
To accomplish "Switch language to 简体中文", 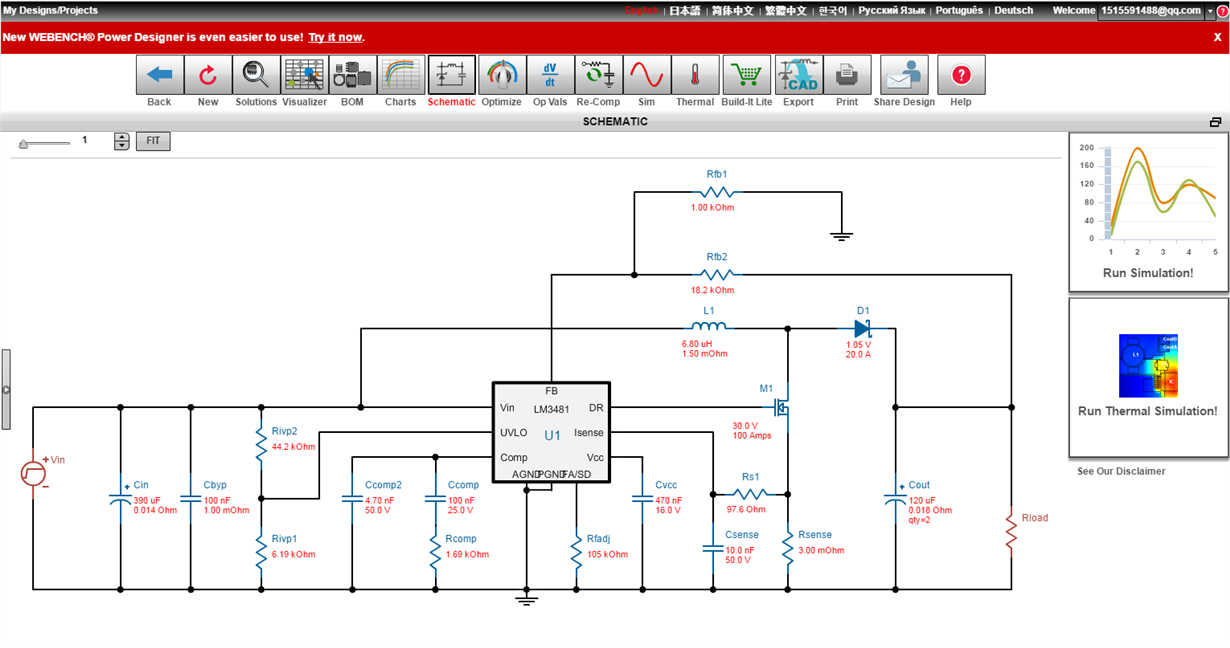I will pyautogui.click(x=733, y=10).
